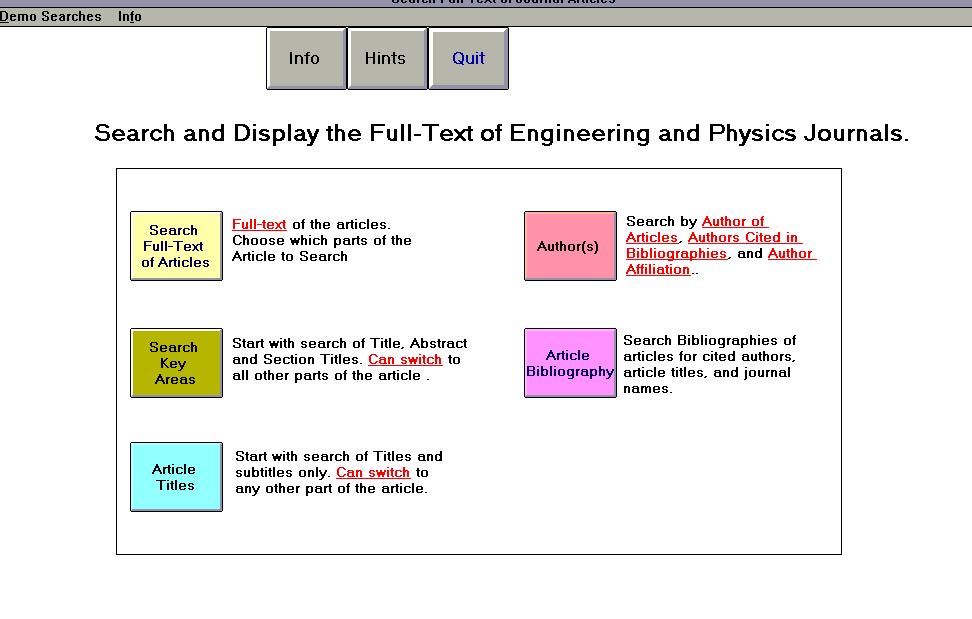Choose the olive Search Key Areas button
This screenshot has width=972, height=619.
click(176, 363)
